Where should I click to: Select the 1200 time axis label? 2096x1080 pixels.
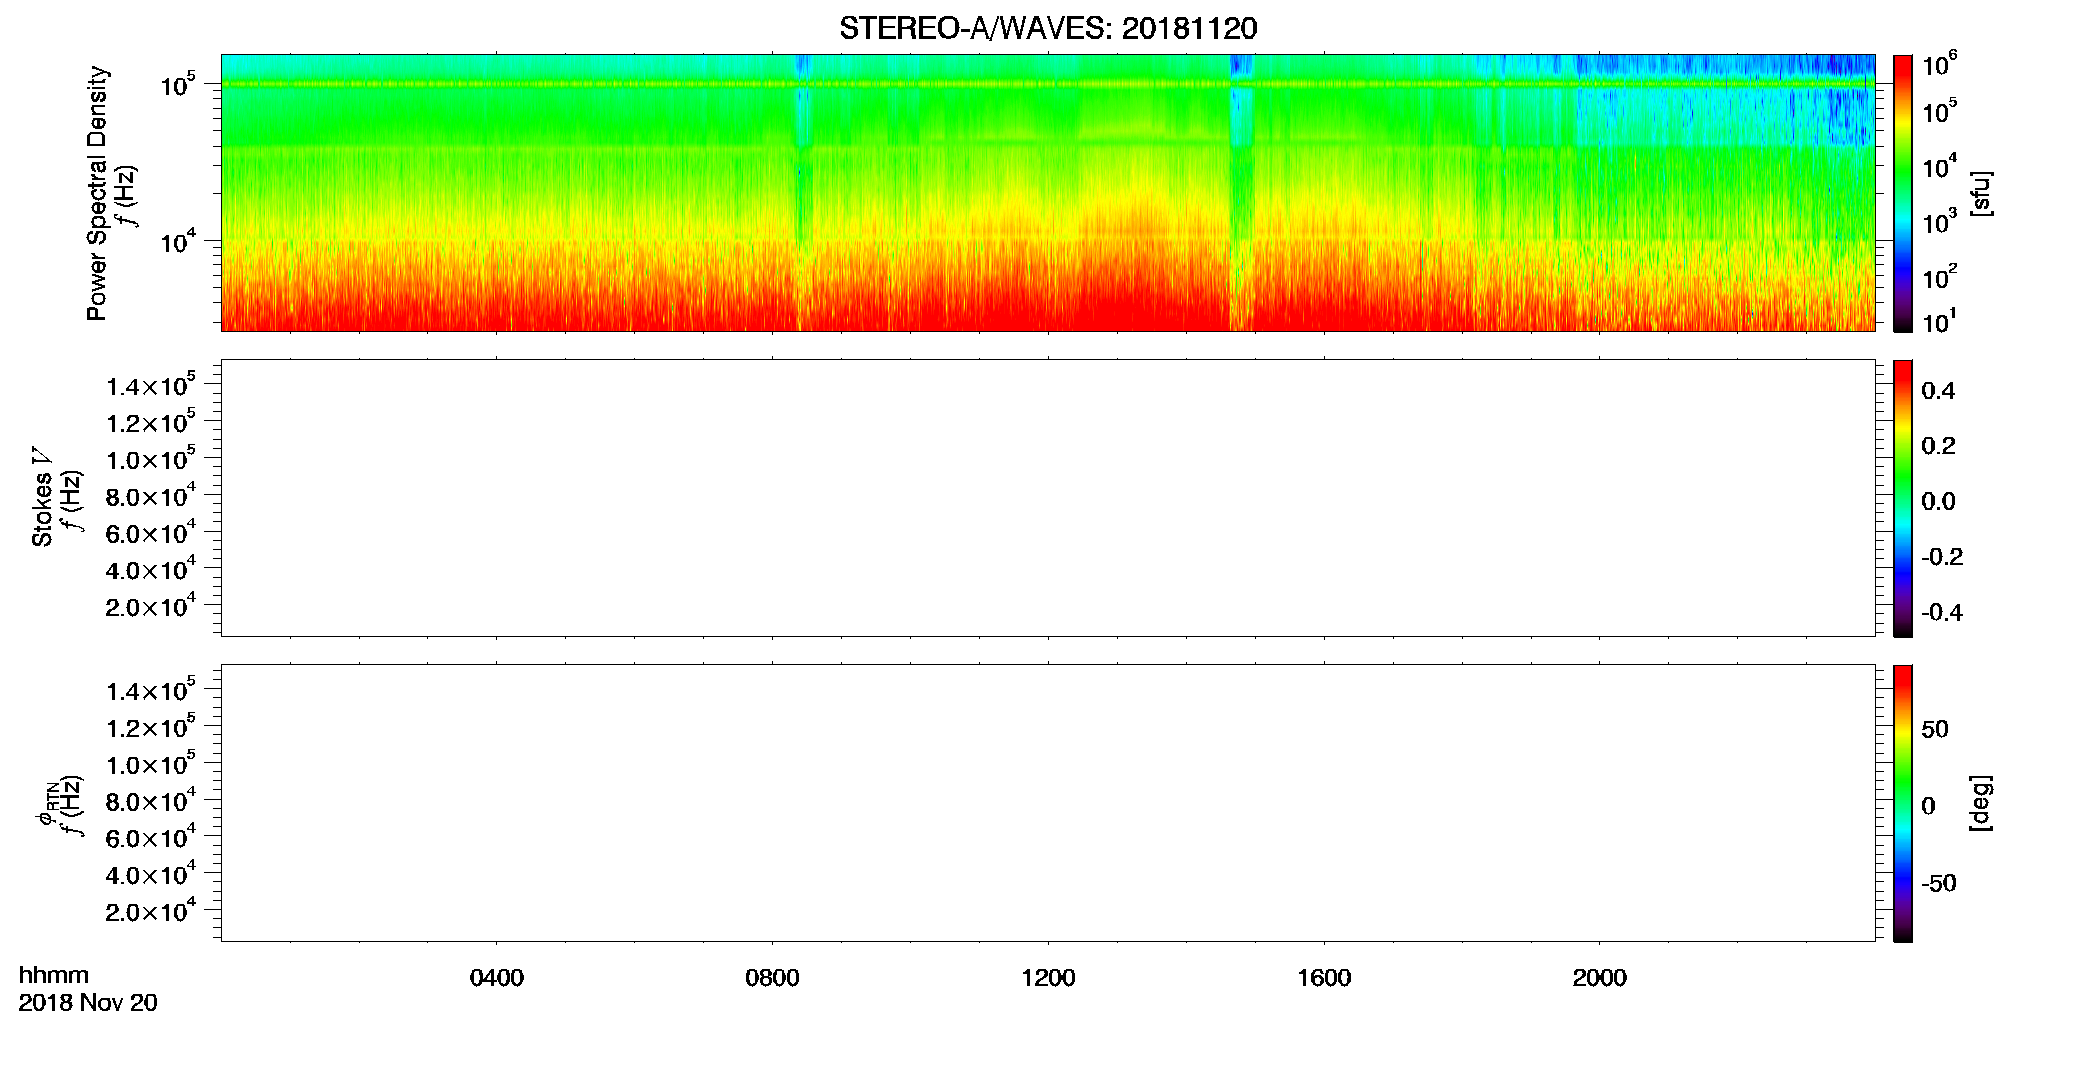tap(1048, 978)
